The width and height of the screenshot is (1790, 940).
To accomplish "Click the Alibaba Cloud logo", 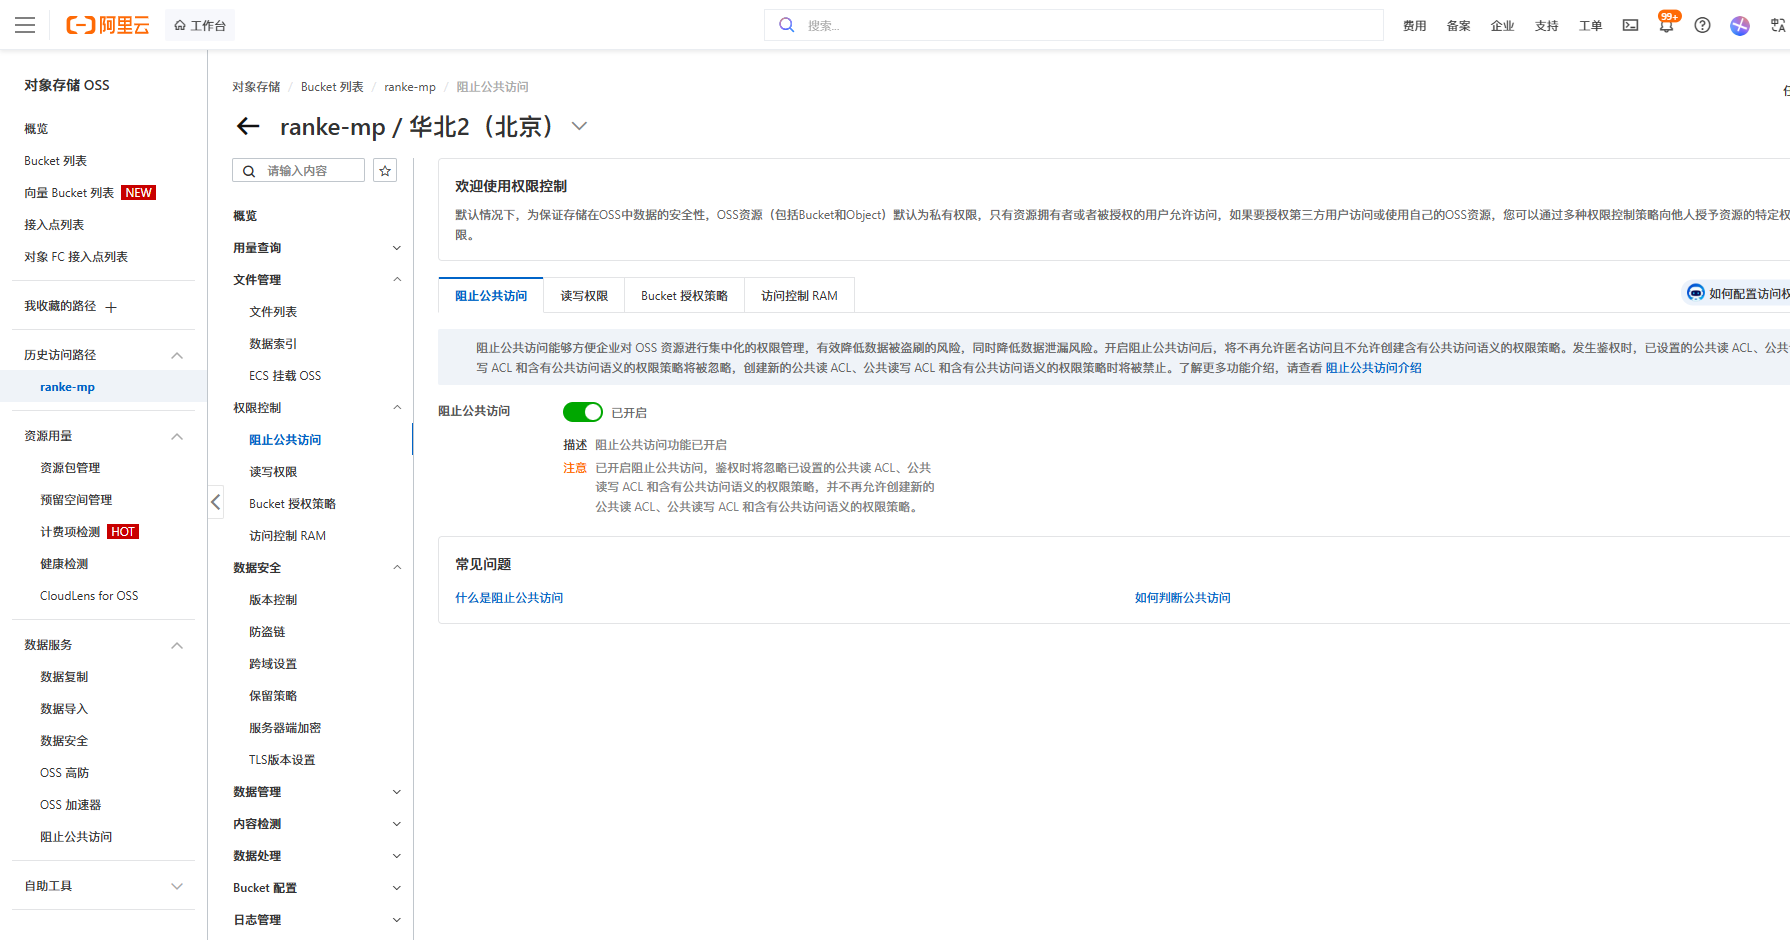I will tap(108, 25).
